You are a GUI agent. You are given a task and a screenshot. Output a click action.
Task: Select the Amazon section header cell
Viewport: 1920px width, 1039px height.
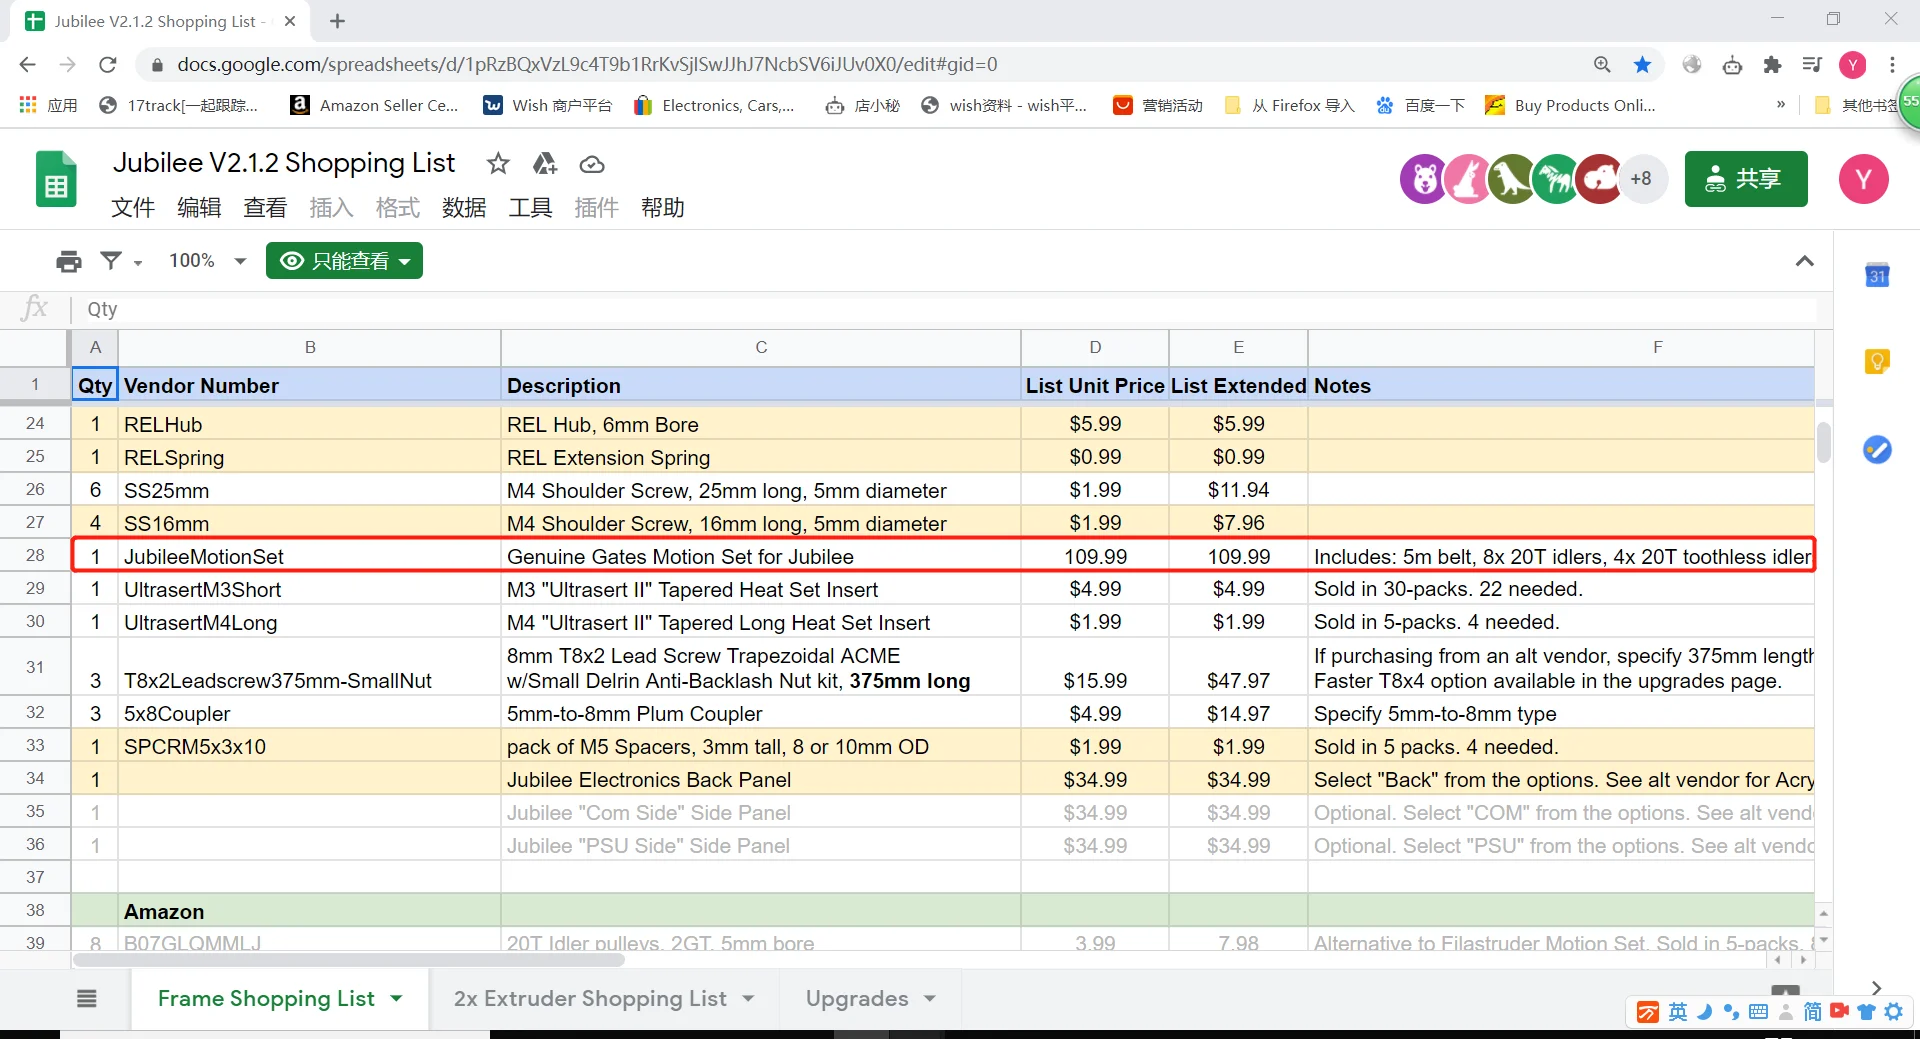[310, 911]
